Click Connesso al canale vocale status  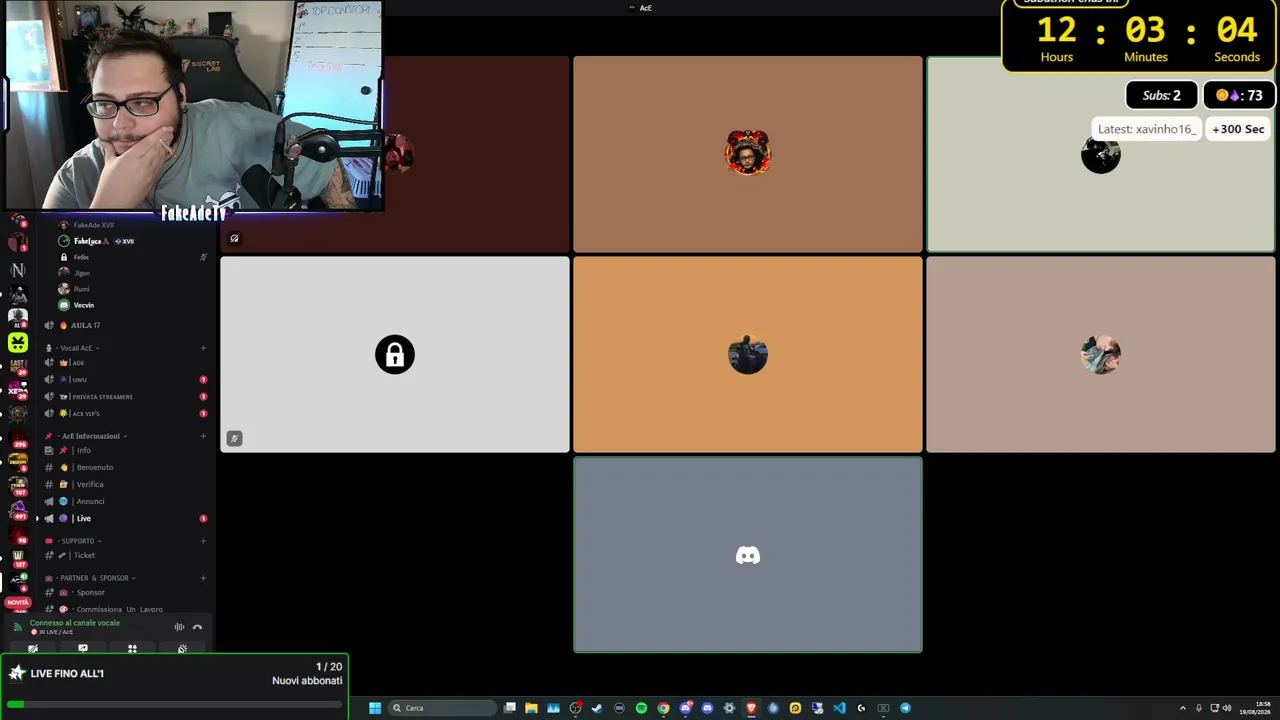[x=74, y=623]
